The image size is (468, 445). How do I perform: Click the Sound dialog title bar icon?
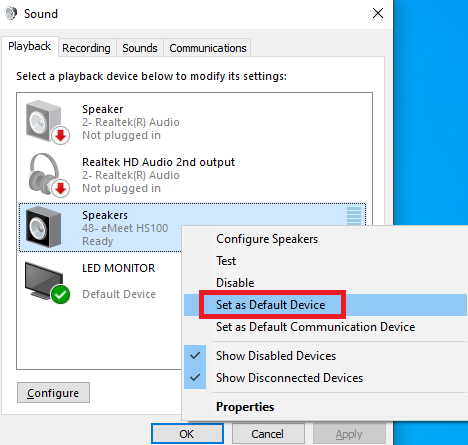point(11,14)
